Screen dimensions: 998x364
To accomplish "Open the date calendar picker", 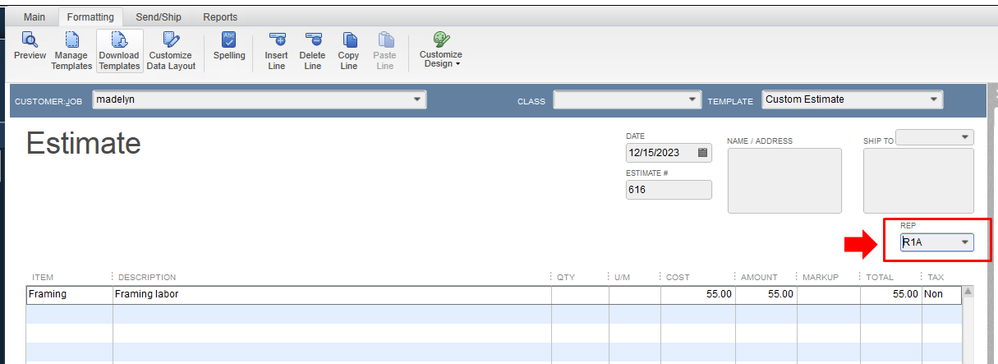I will 703,153.
